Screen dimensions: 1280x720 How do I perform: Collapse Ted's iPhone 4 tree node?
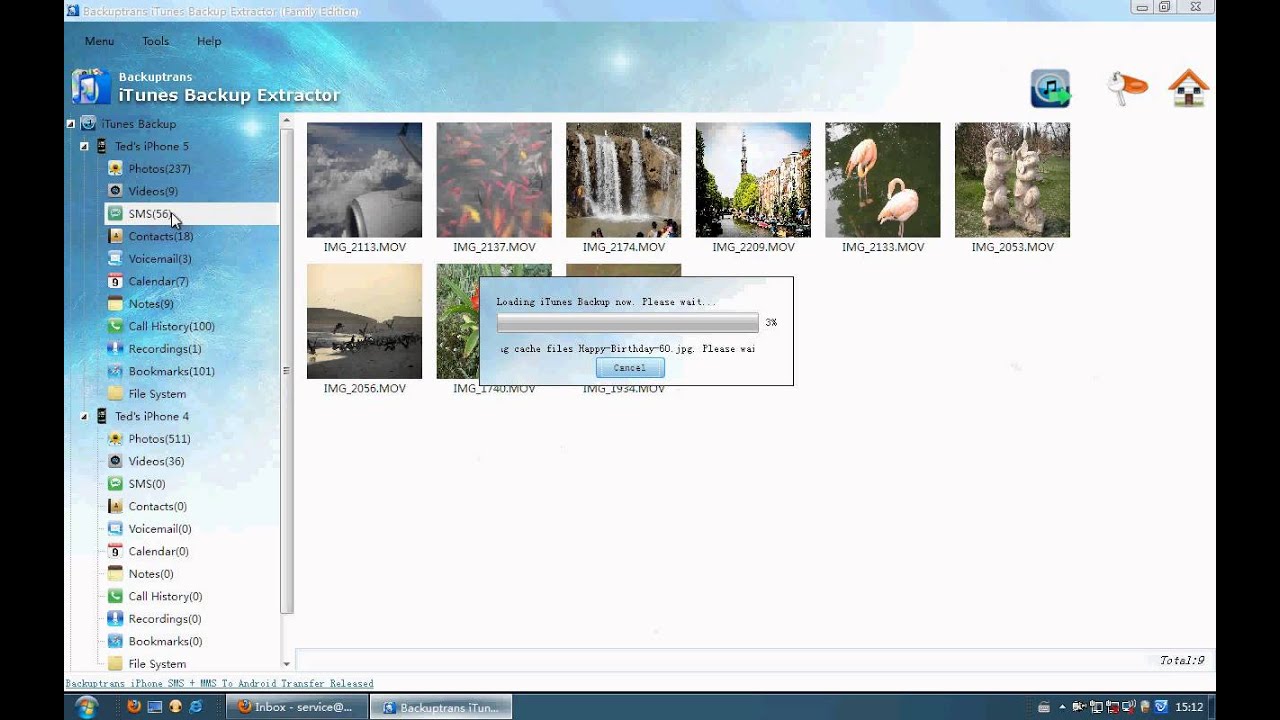pos(84,416)
